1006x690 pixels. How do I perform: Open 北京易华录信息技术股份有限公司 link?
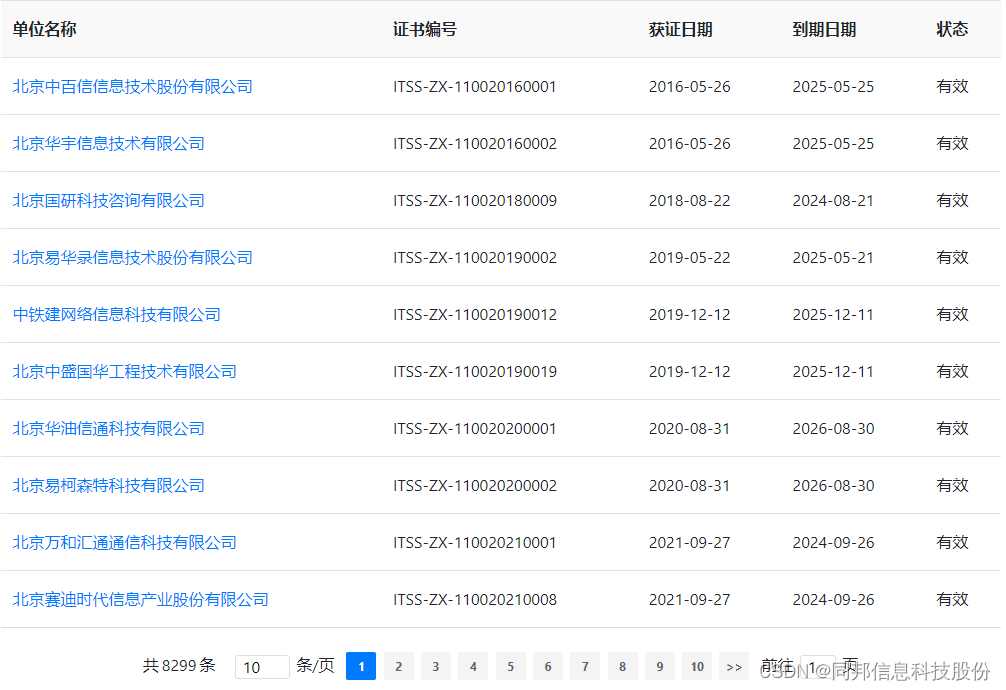pyautogui.click(x=133, y=258)
